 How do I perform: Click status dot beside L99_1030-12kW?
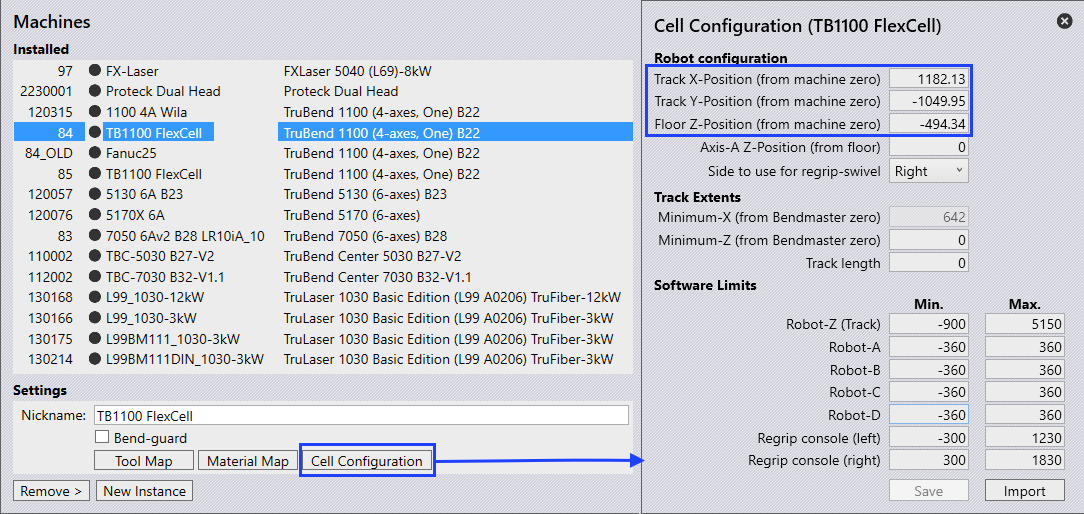click(x=95, y=297)
